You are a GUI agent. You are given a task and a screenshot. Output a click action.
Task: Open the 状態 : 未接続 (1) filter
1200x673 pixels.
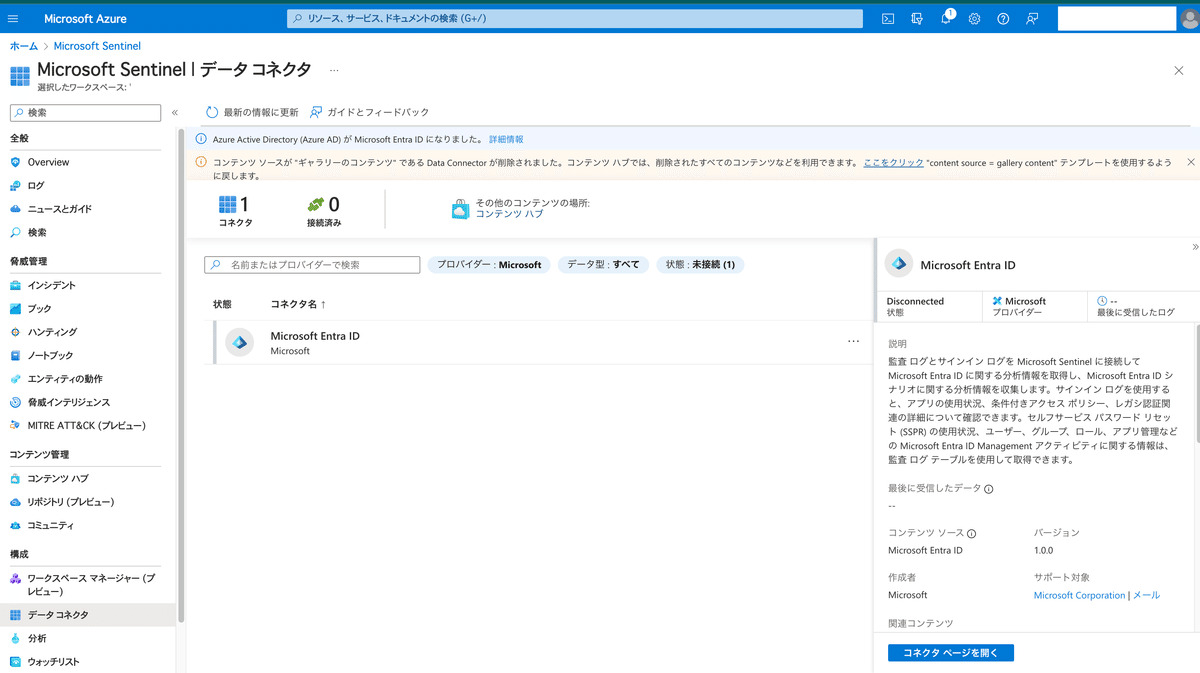700,265
